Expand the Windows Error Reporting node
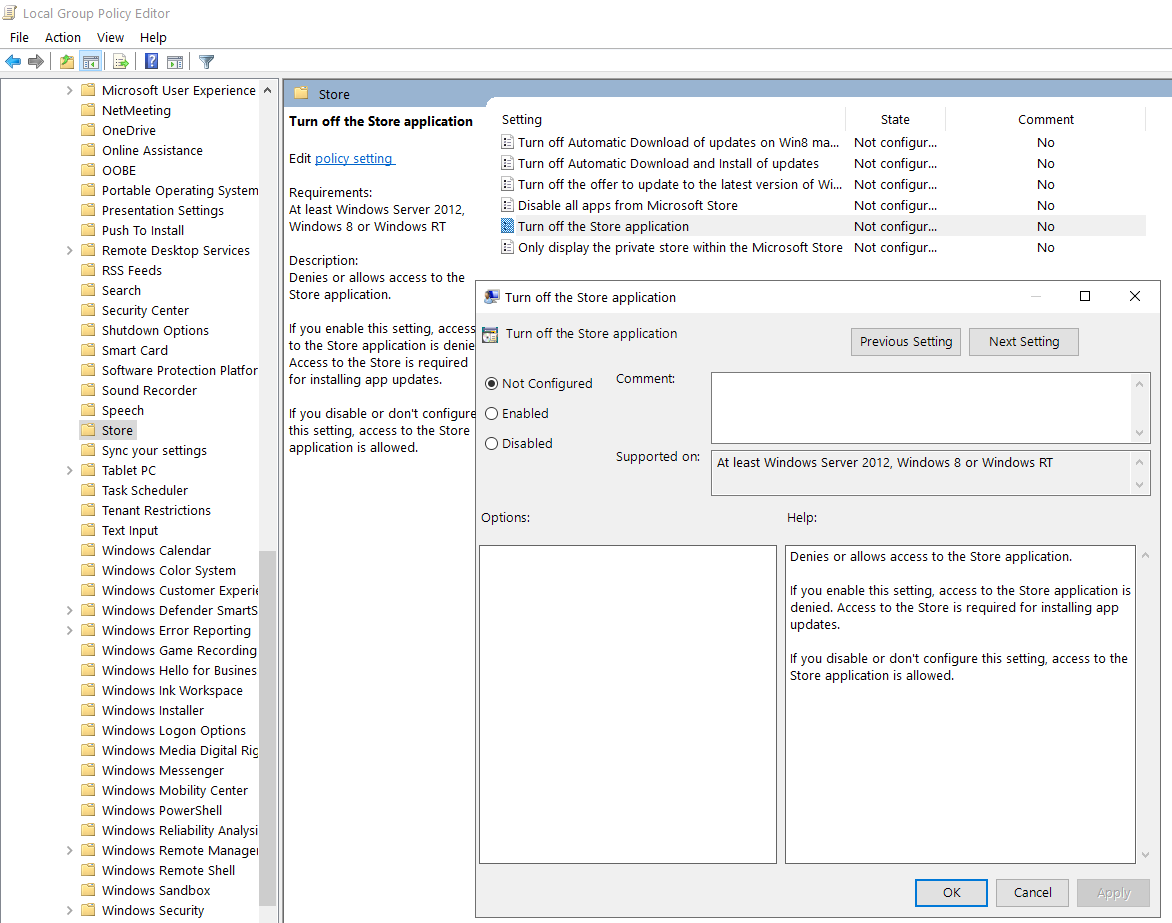 tap(69, 630)
